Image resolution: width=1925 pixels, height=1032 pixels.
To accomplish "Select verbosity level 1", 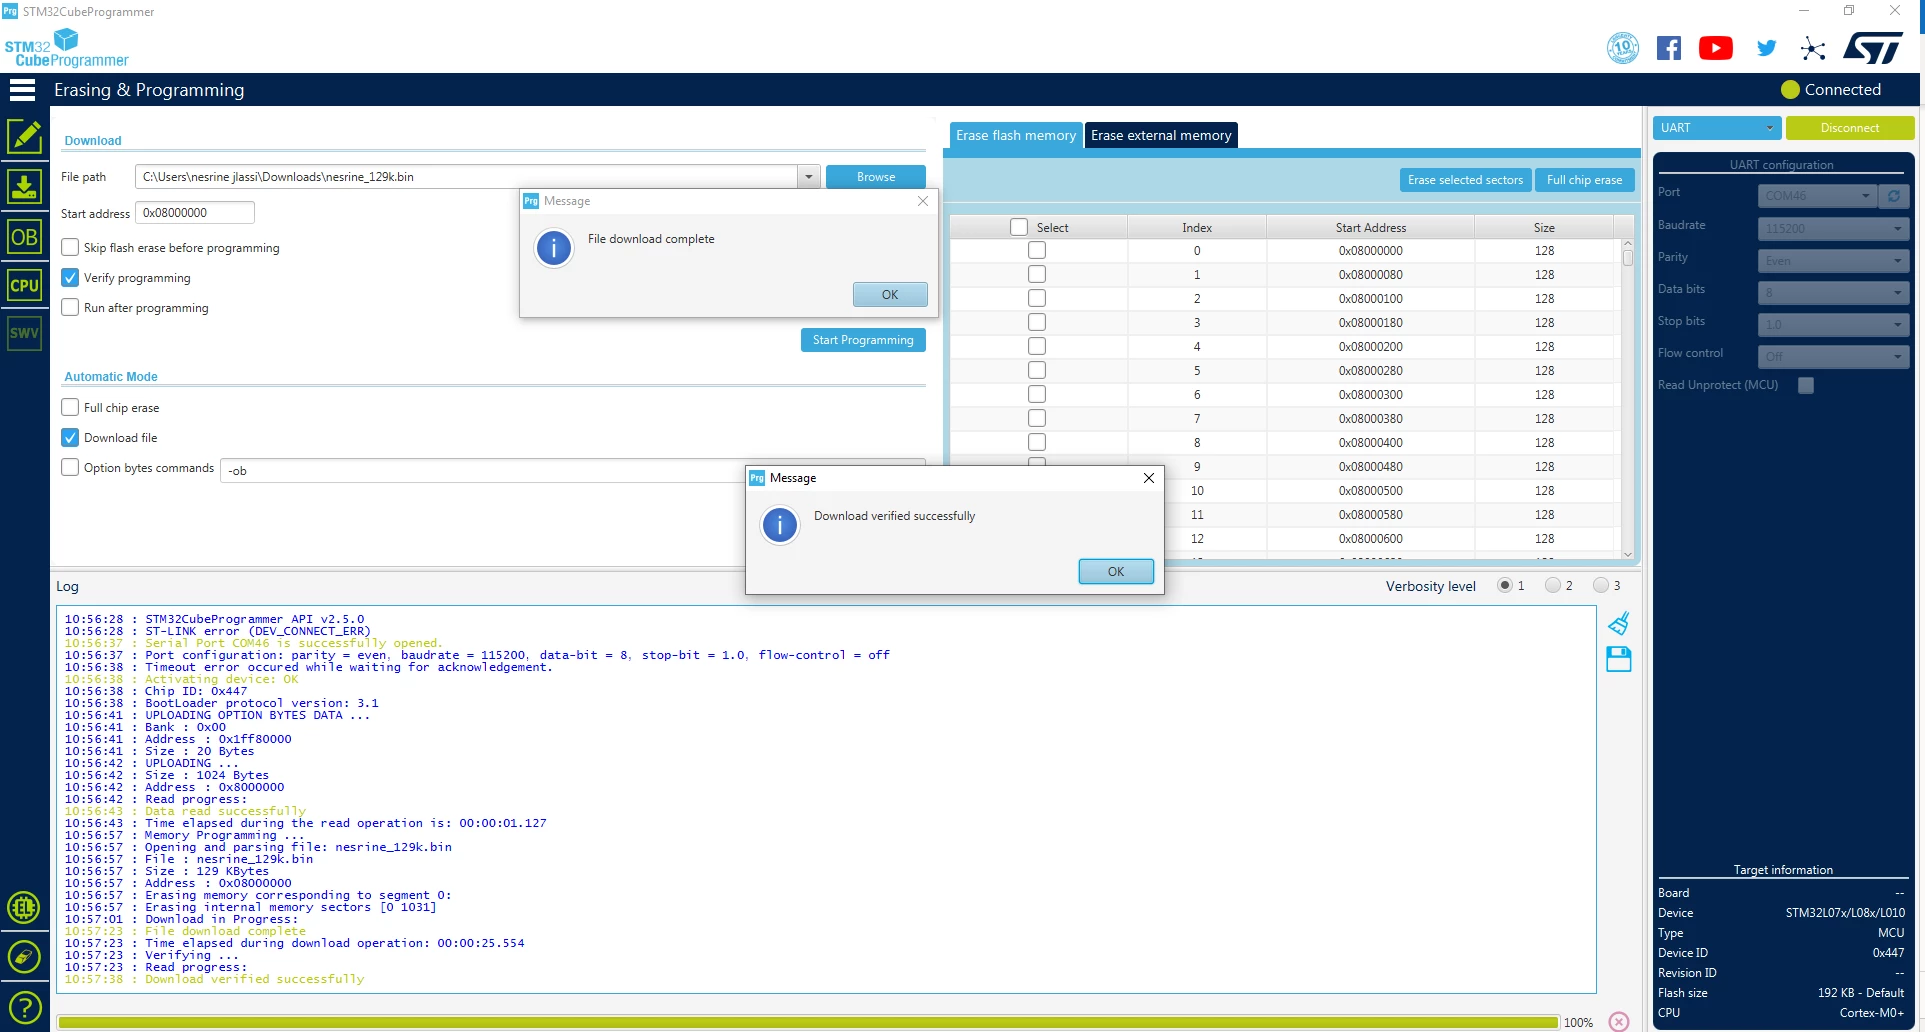I will pos(1505,585).
